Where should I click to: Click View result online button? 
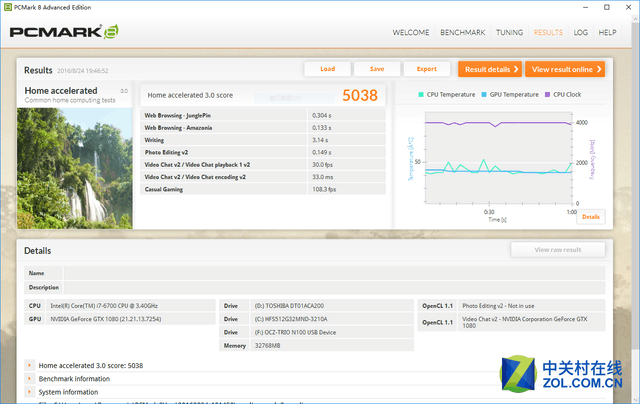point(565,69)
